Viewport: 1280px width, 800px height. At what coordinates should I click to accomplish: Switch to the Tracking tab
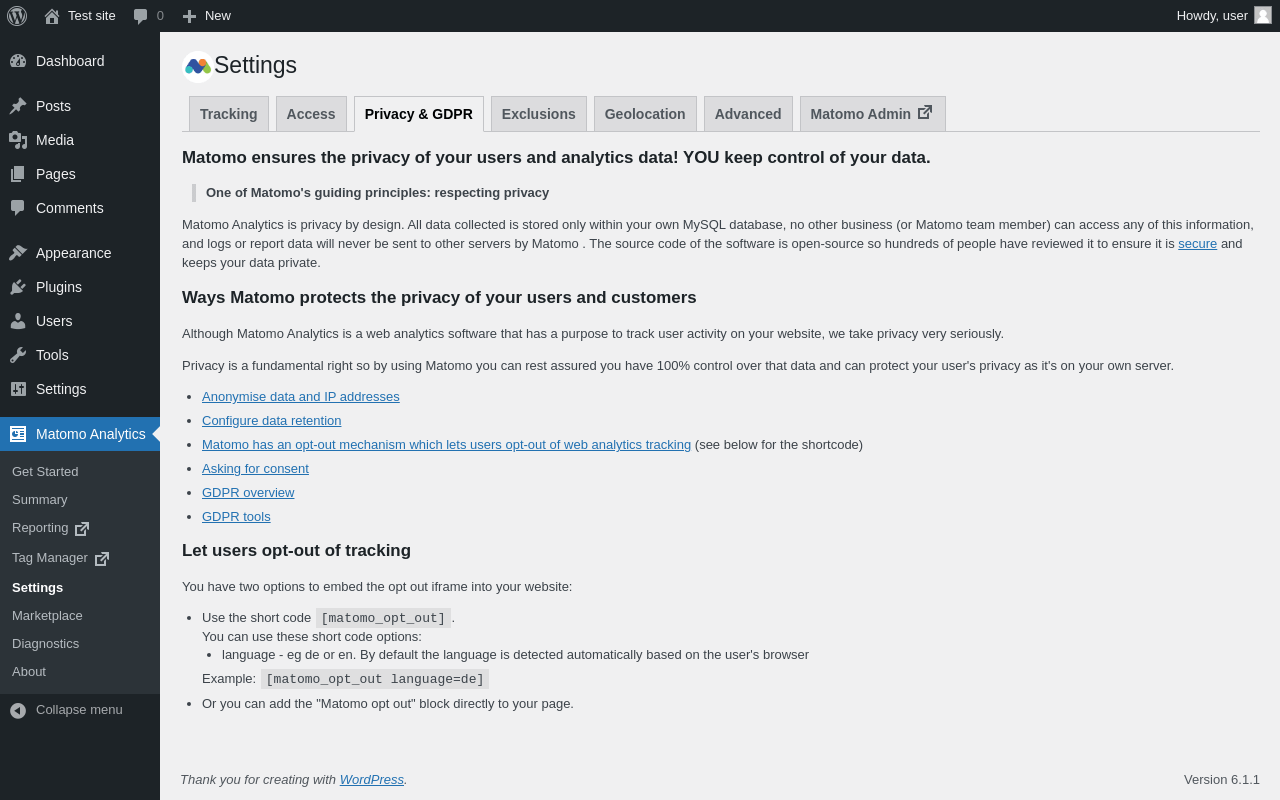(228, 114)
